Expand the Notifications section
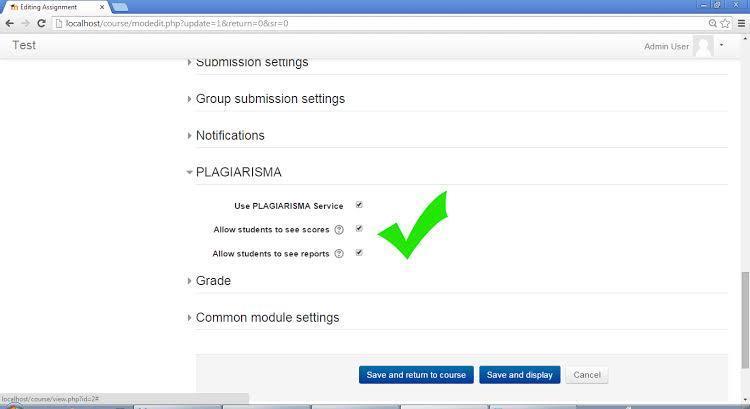 pyautogui.click(x=230, y=135)
